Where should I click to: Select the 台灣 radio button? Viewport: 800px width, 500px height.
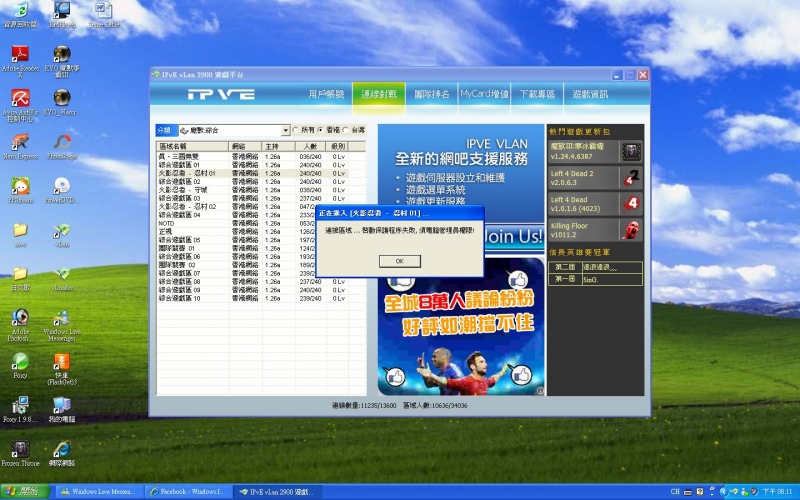tap(346, 130)
